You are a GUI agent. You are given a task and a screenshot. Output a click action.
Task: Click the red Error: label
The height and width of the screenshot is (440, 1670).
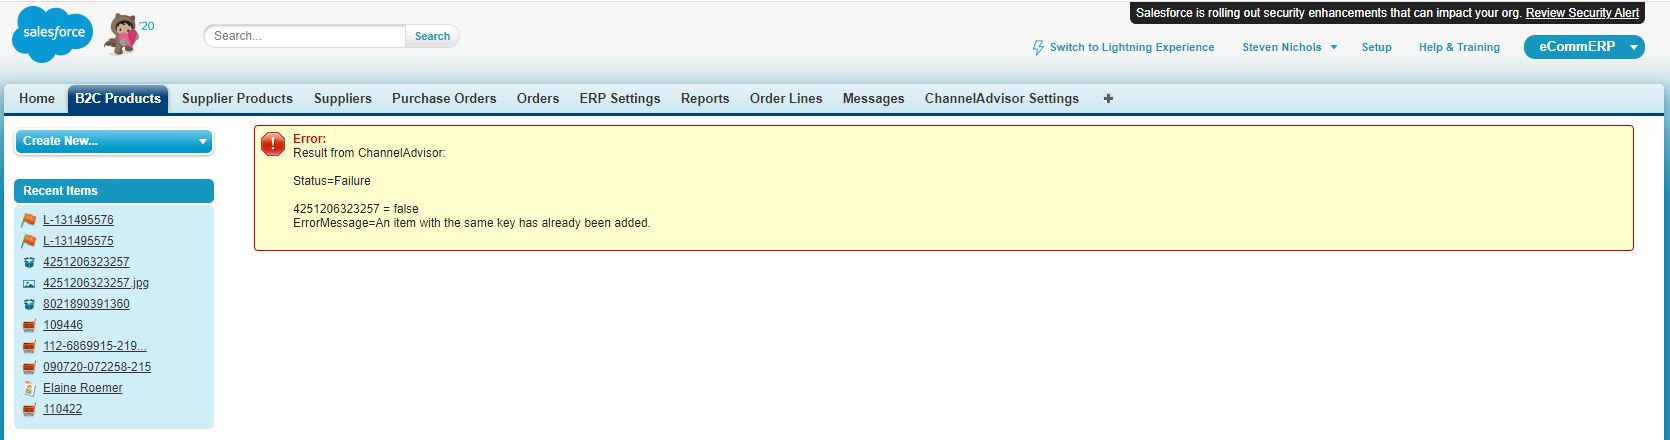[309, 139]
